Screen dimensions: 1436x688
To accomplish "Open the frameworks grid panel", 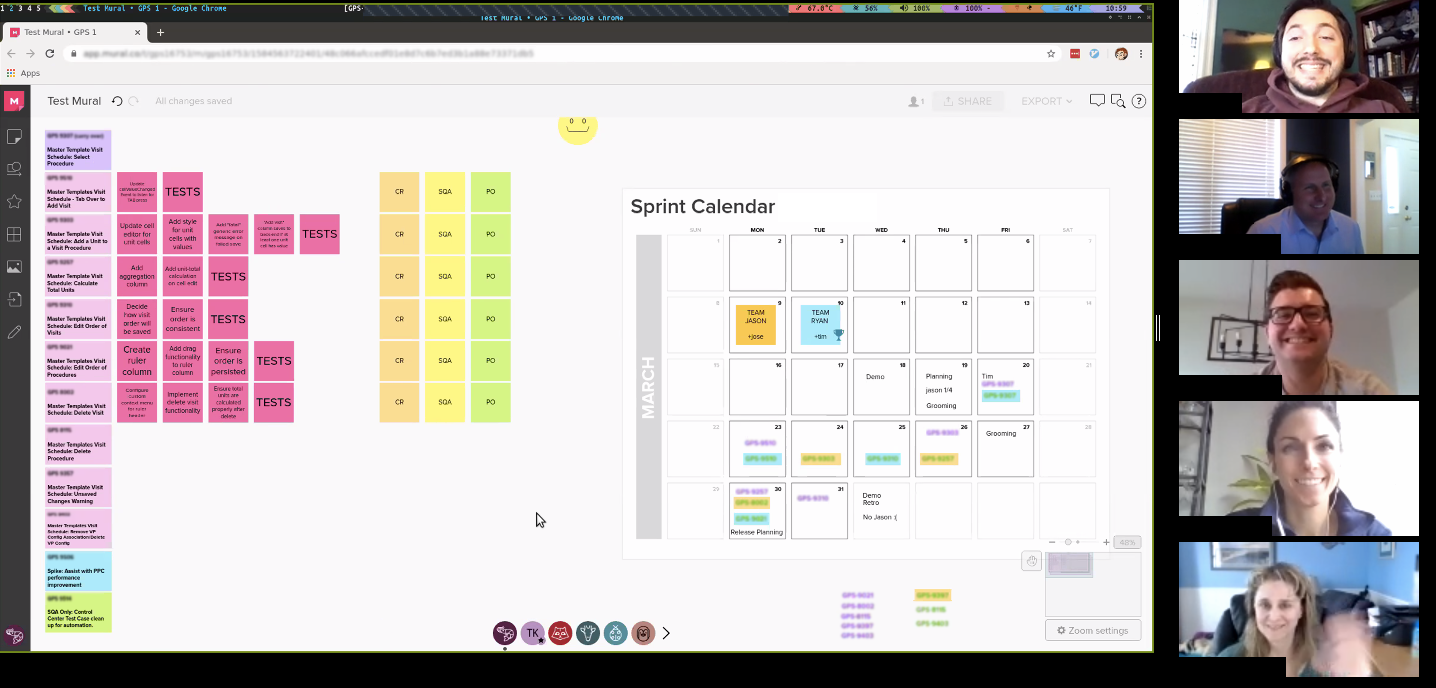I will 14,234.
